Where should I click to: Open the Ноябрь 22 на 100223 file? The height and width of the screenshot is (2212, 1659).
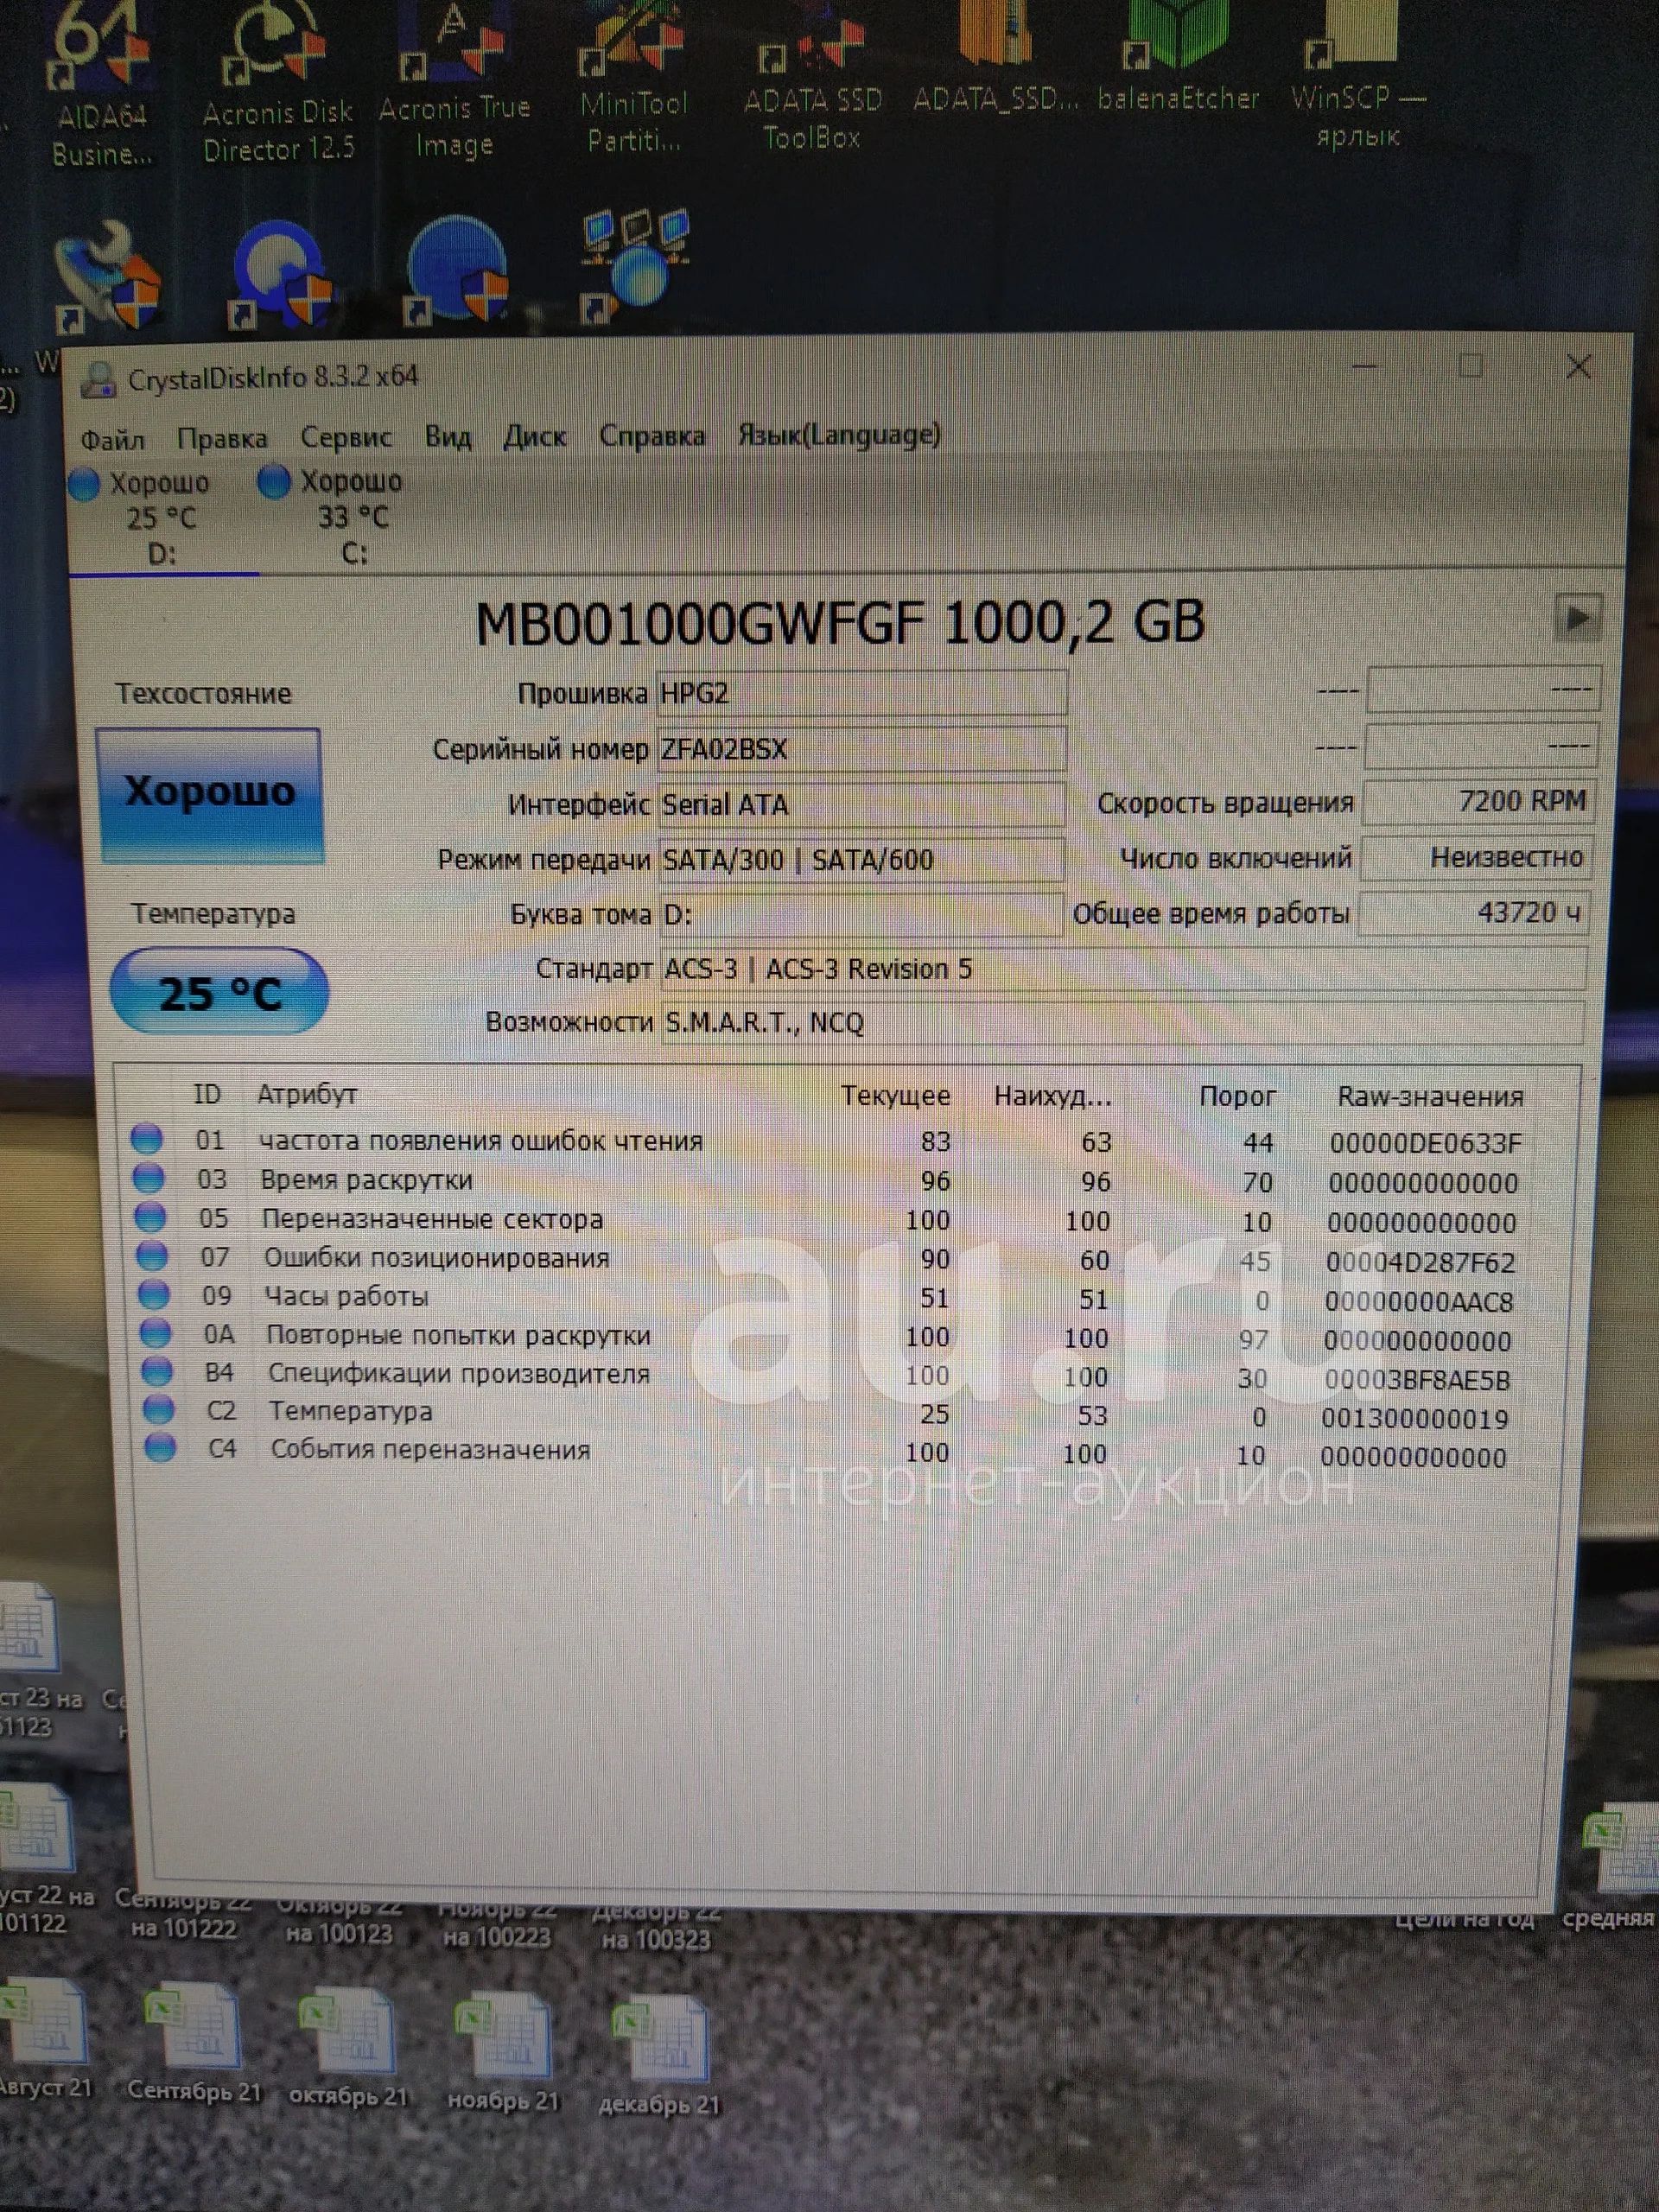point(497,1925)
